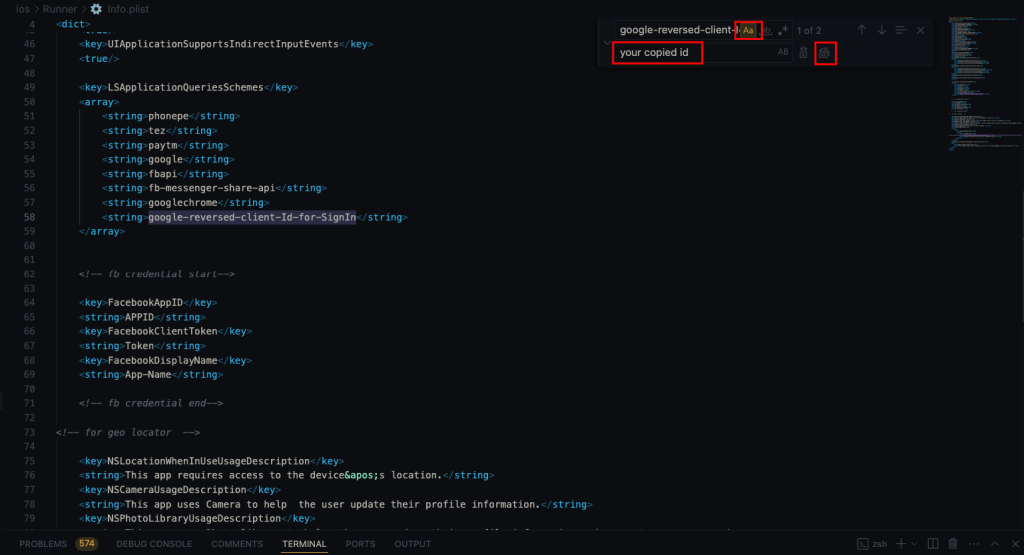Switch to the DEBUG CONSOLE tab

tap(154, 544)
